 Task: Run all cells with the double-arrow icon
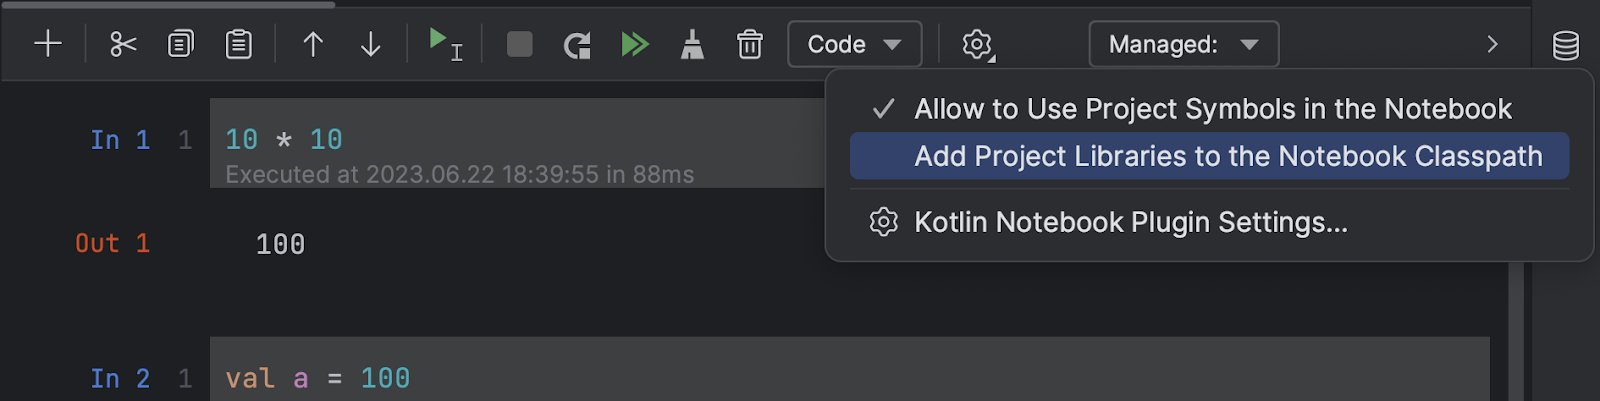[635, 44]
